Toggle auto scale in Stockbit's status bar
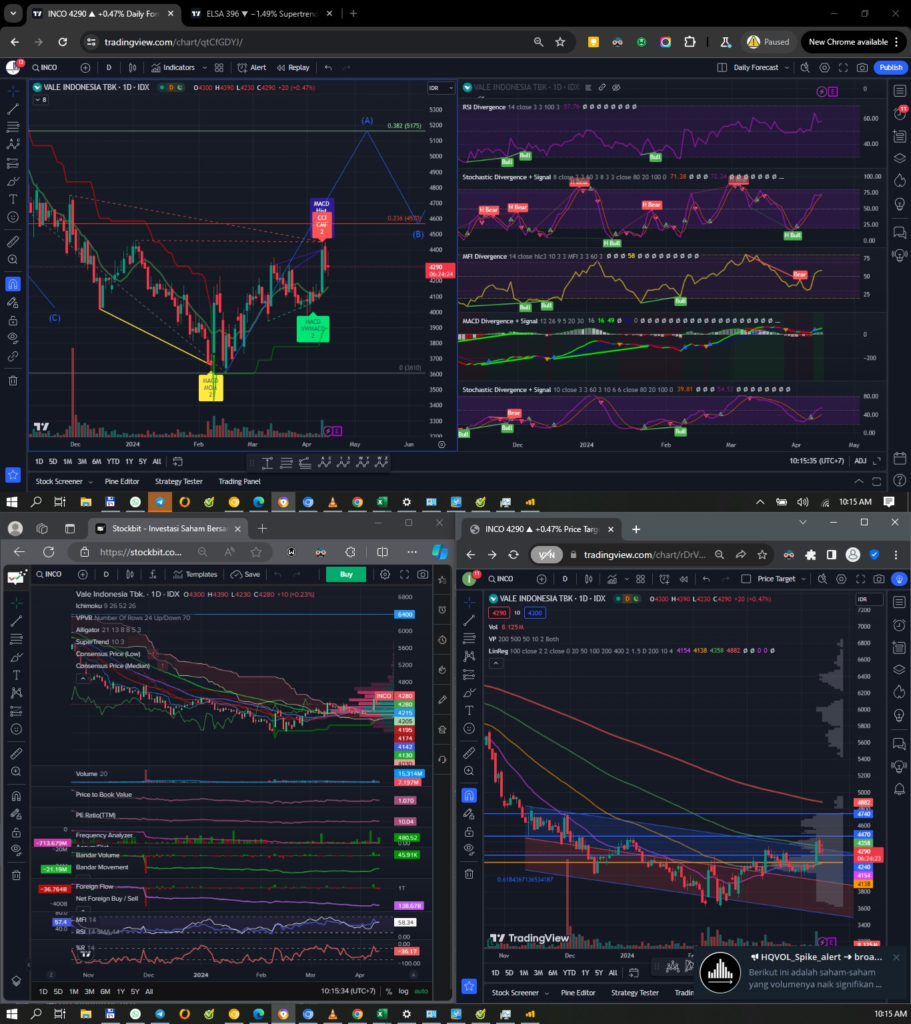The image size is (911, 1024). pyautogui.click(x=421, y=990)
